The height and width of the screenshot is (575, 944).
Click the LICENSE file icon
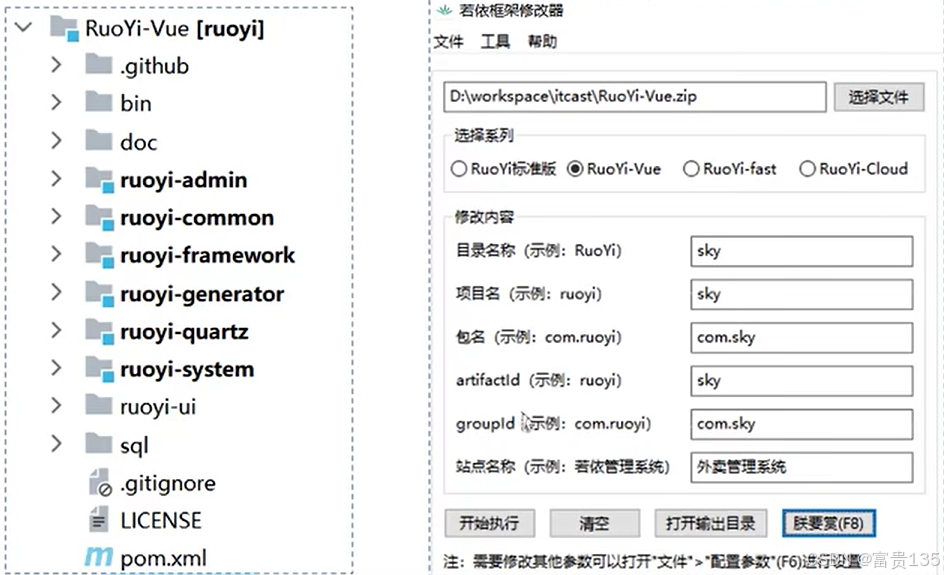99,520
